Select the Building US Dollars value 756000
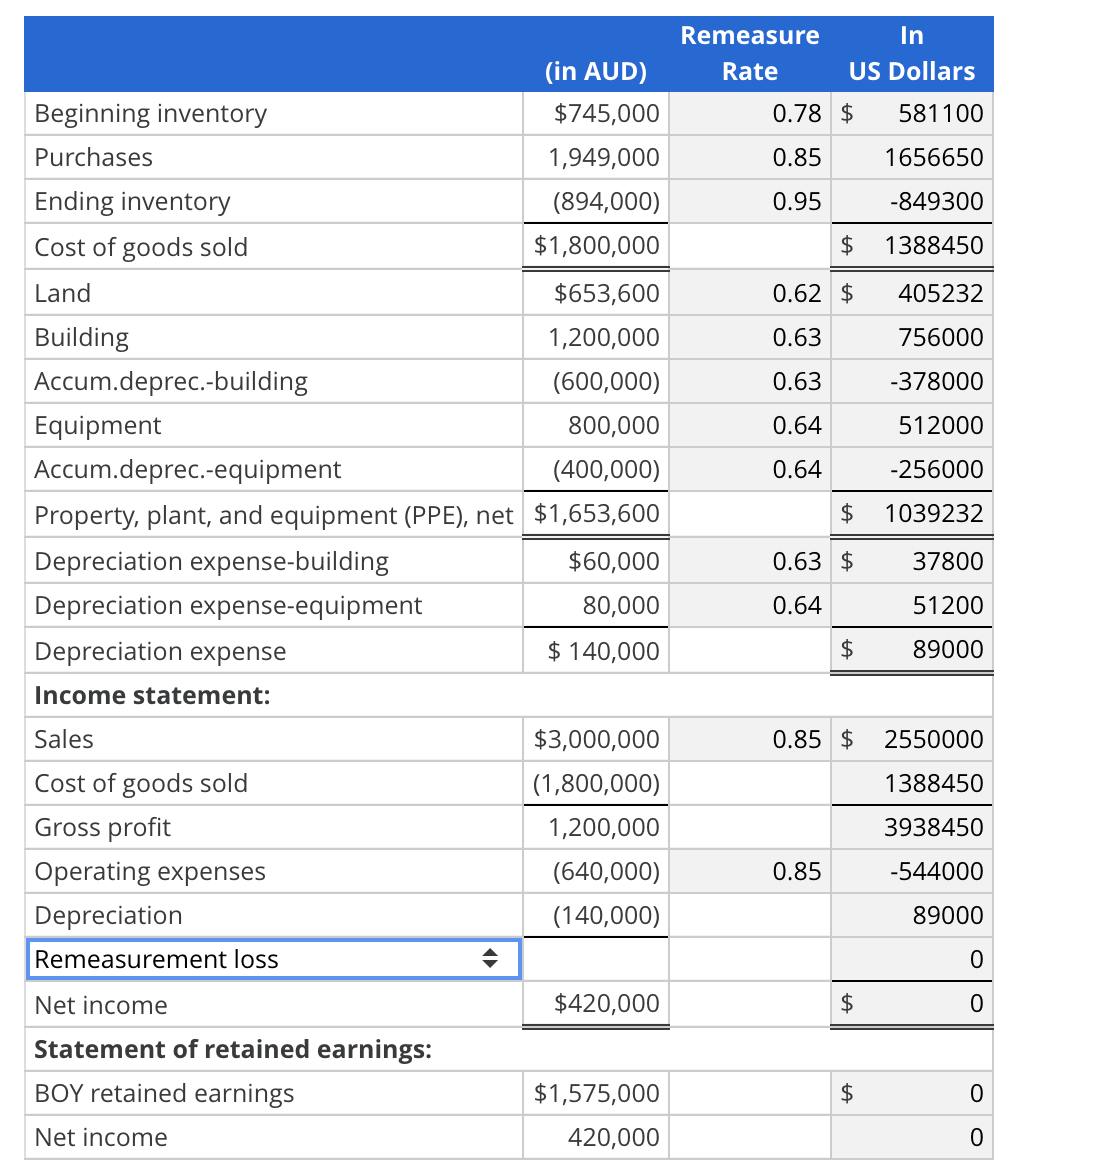This screenshot has height=1160, width=1098. tap(911, 337)
